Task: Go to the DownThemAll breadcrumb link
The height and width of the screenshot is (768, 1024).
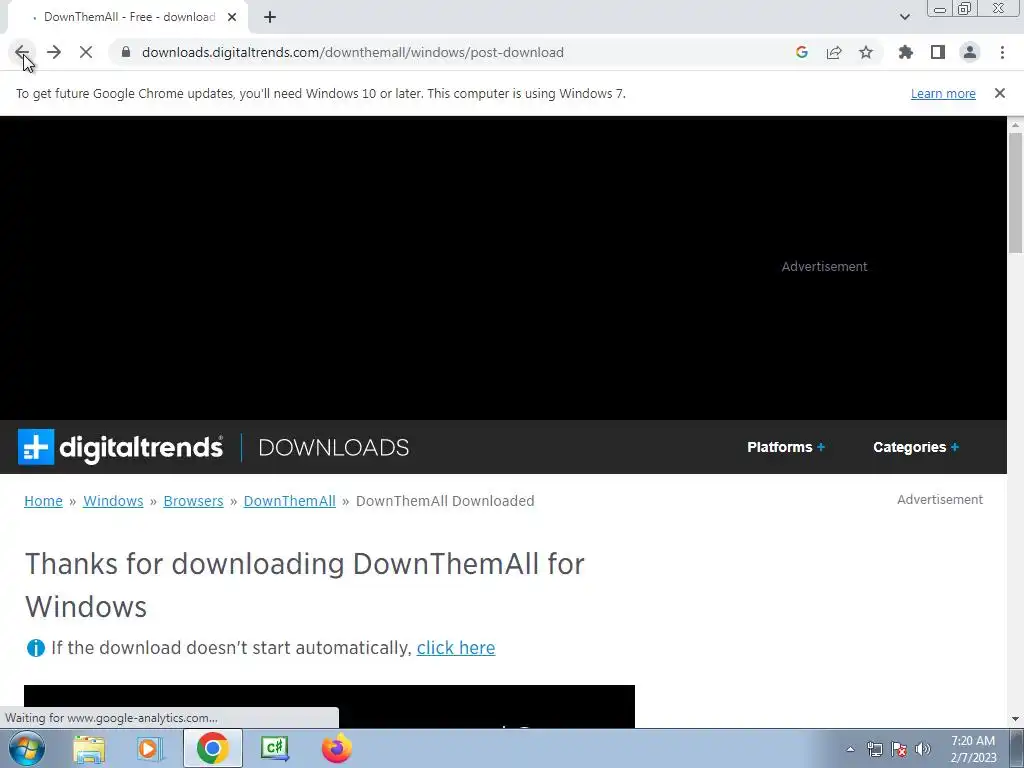Action: click(x=289, y=501)
